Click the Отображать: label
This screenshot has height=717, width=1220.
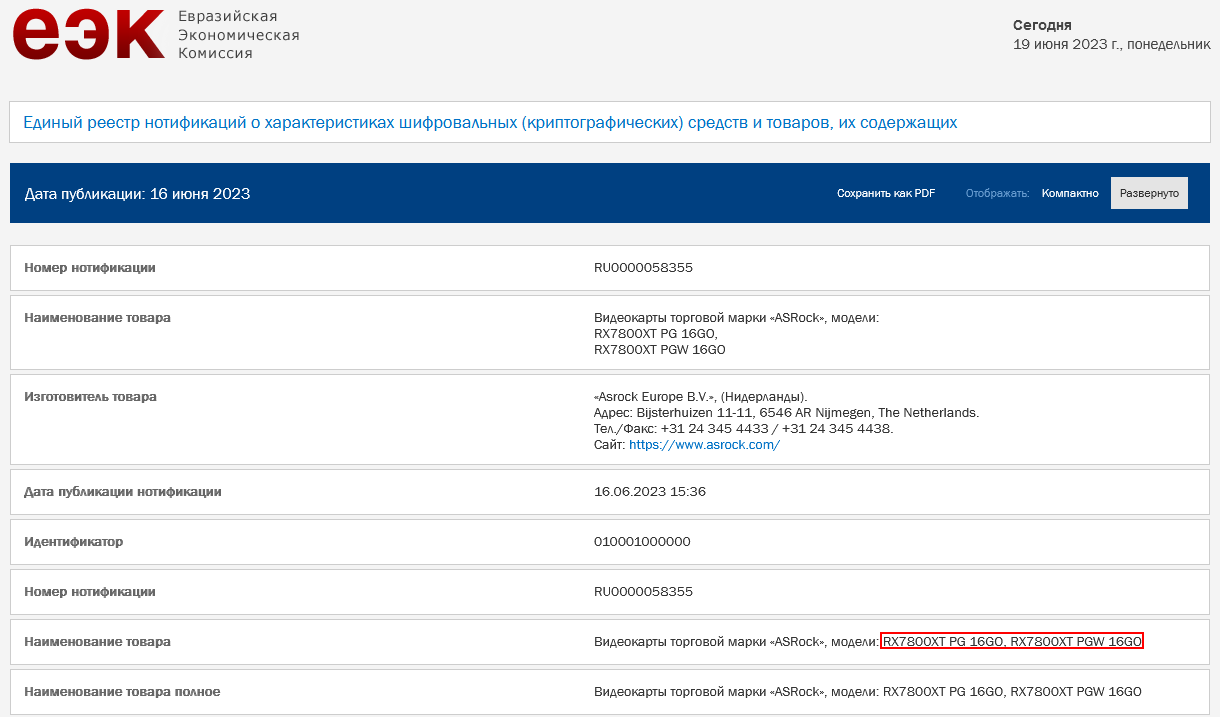pyautogui.click(x=997, y=193)
